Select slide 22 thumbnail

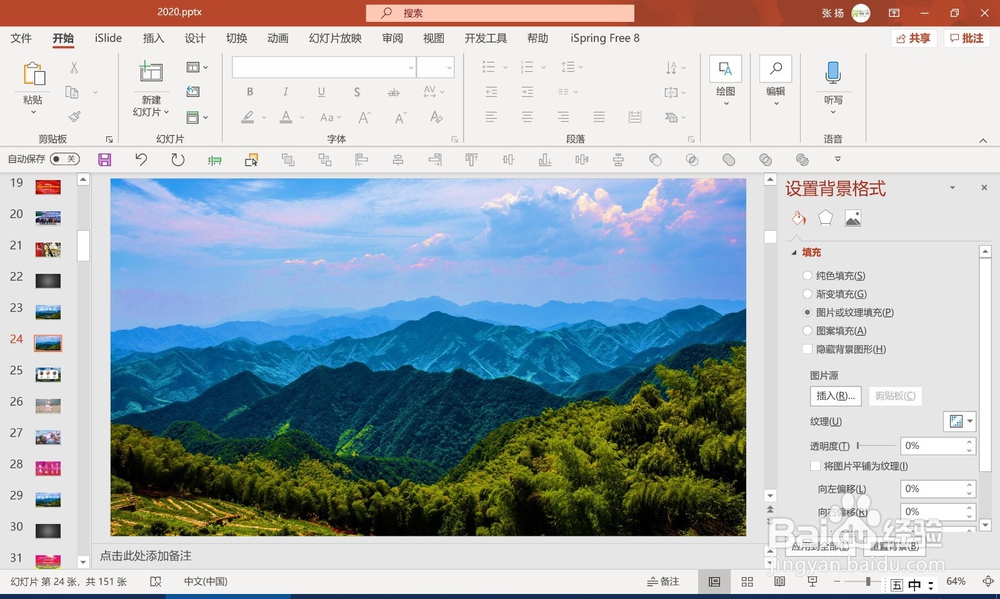pos(48,281)
